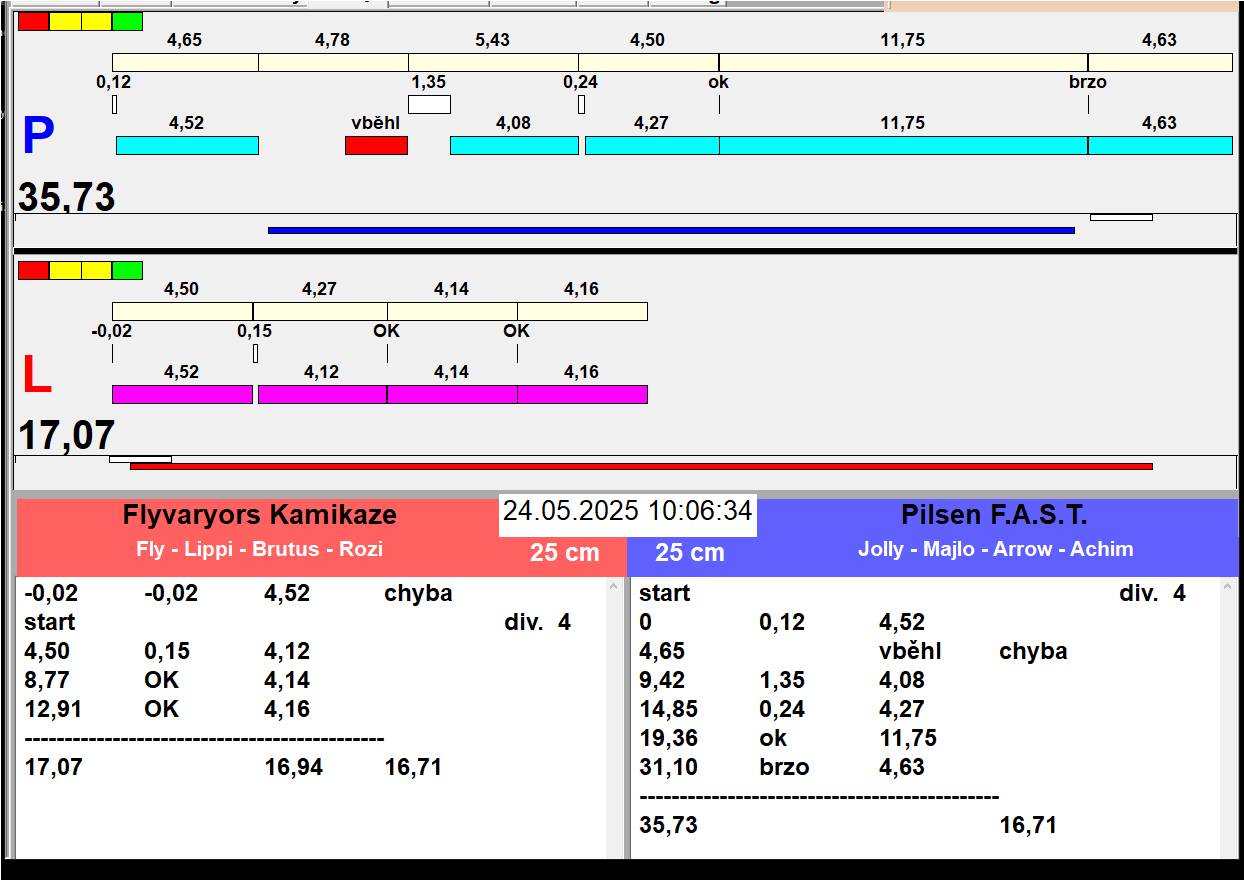The width and height of the screenshot is (1244, 880).
Task: Click the magenta bar labeled 4,12 in lane L
Action: coord(322,394)
